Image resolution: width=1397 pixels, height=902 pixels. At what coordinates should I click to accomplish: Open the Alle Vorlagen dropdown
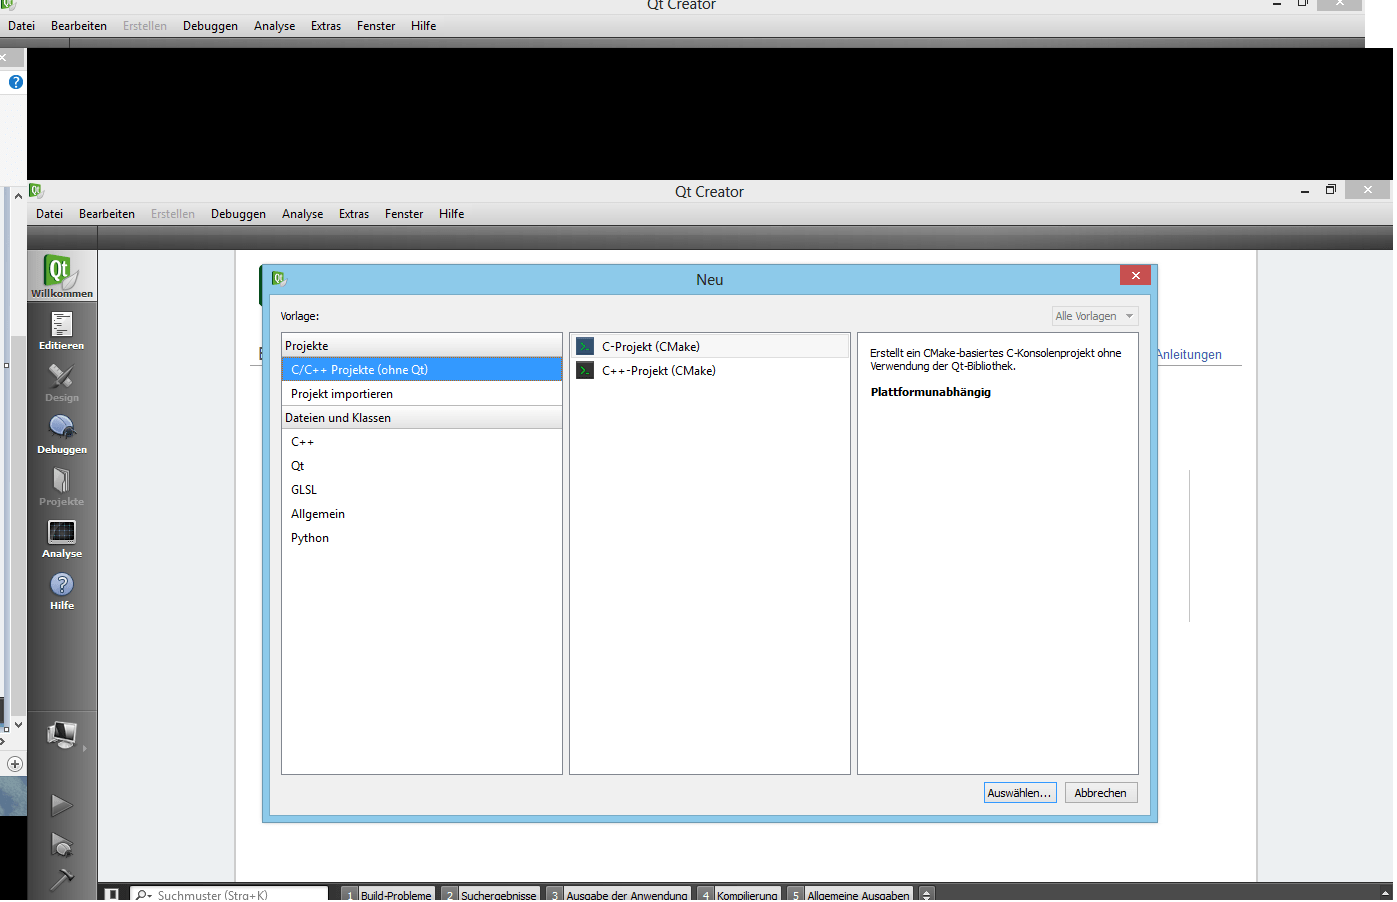[1095, 316]
